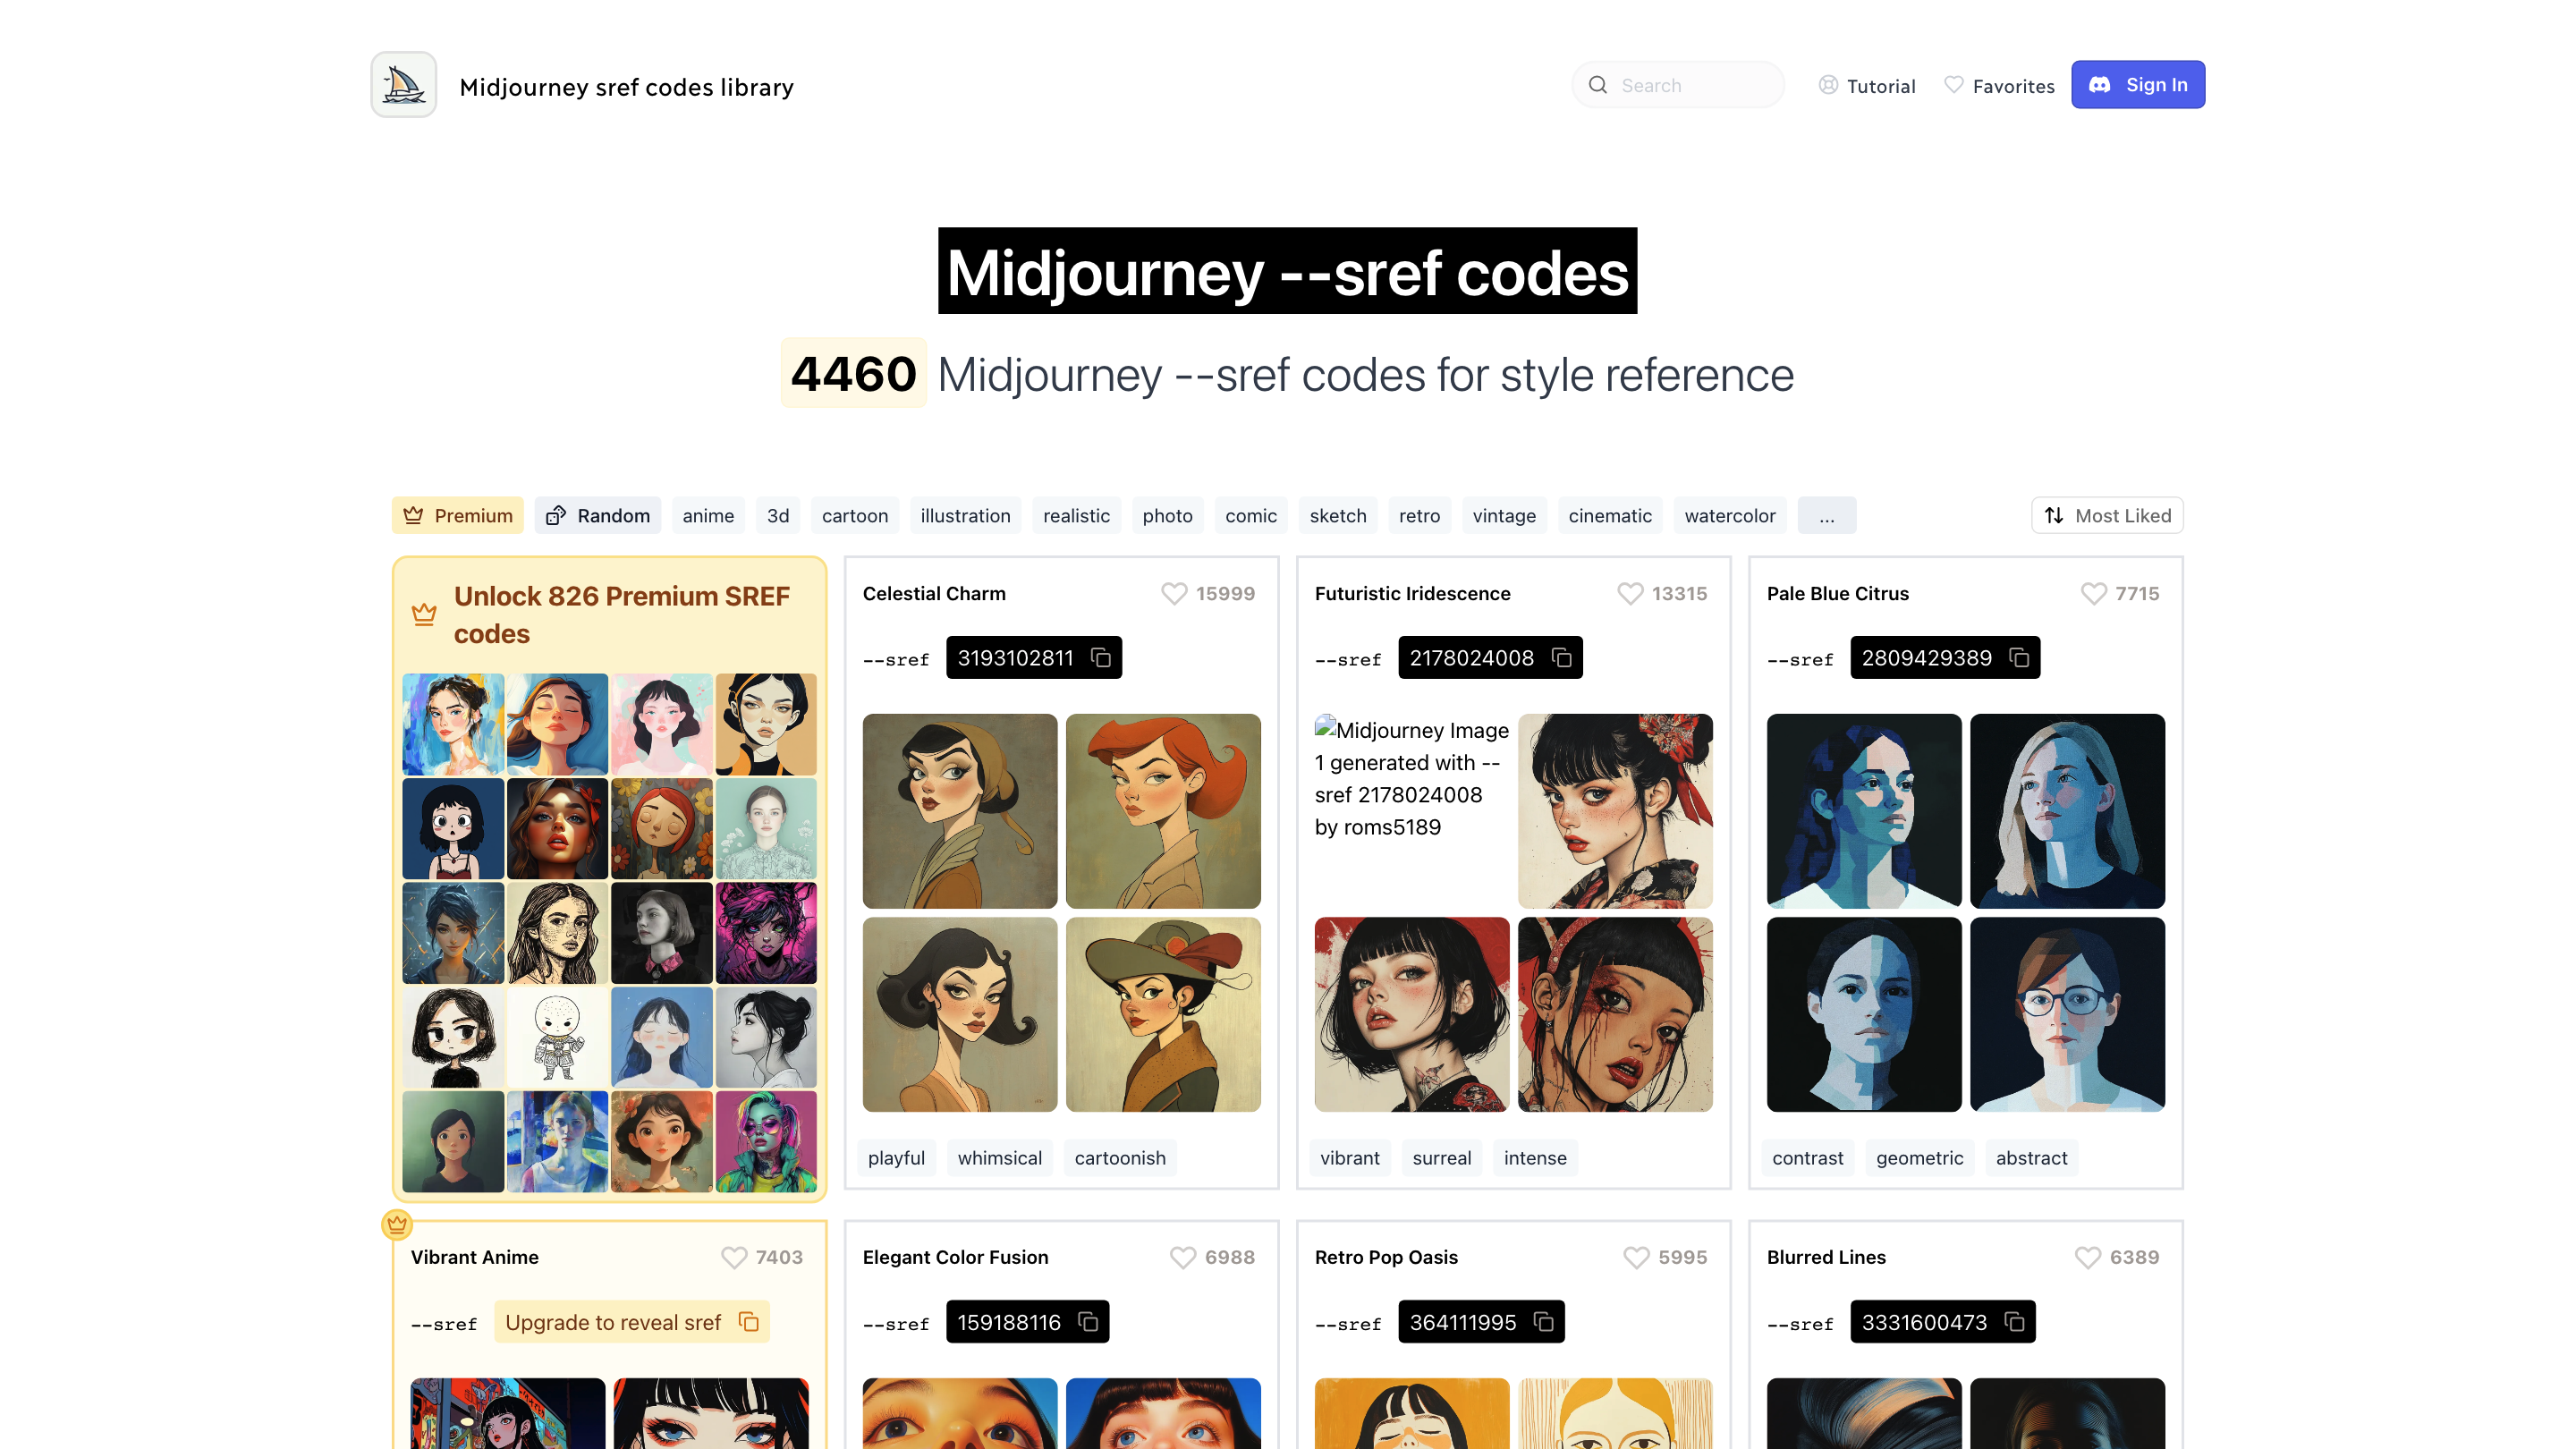Viewport: 2576px width, 1449px height.
Task: Copy the Blurred Lines sref code
Action: (x=2014, y=1322)
